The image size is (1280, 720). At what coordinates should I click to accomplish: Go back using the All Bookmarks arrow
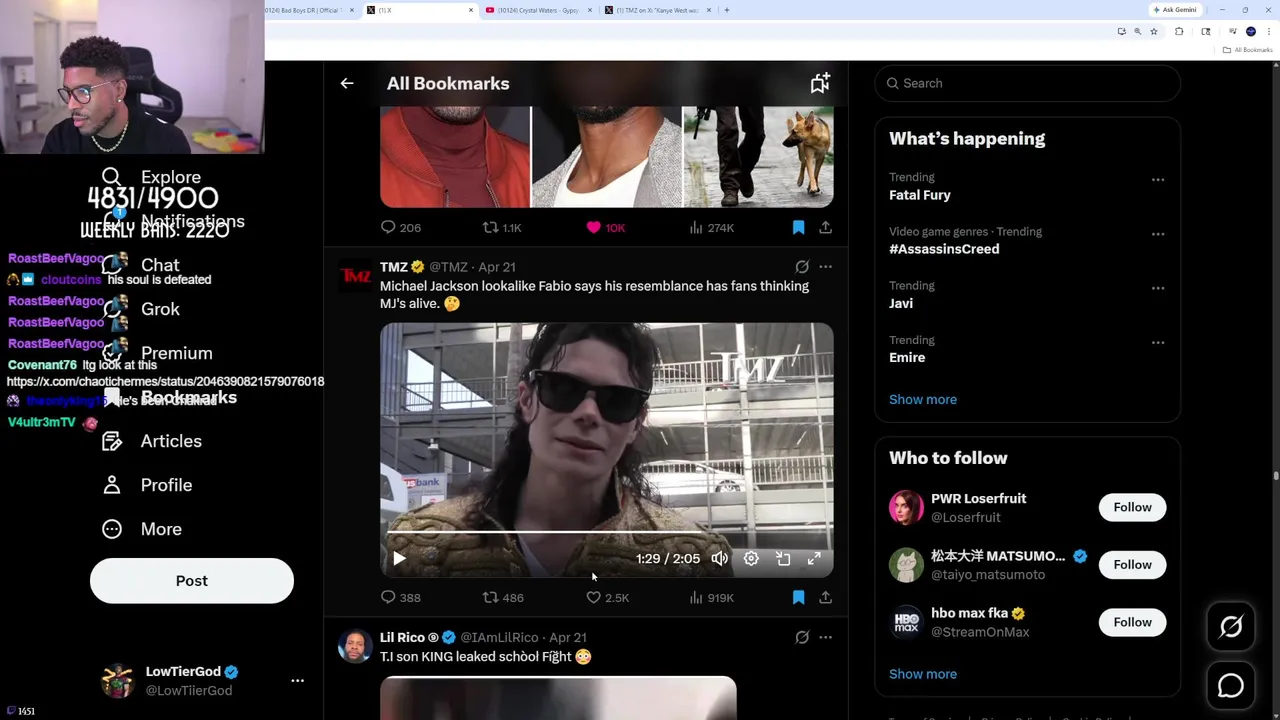click(347, 84)
